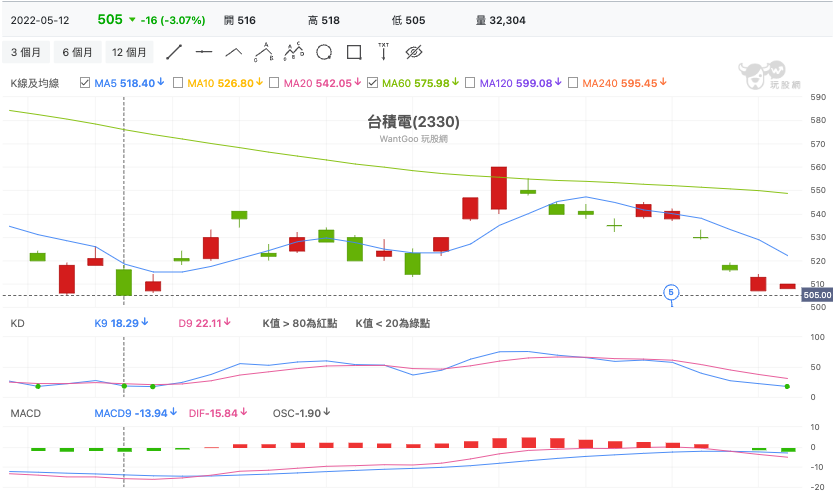This screenshot has height=497, width=836.
Task: Click the K線及均線 section label
Action: (x=35, y=83)
